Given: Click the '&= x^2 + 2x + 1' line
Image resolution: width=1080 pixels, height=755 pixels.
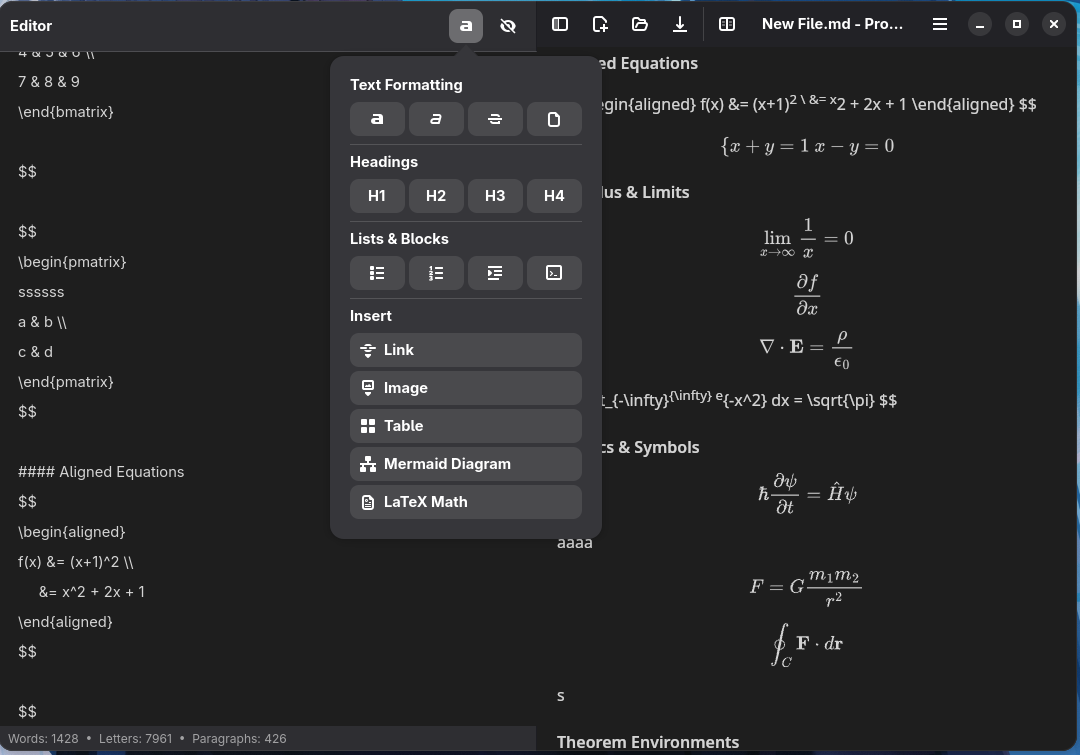Looking at the screenshot, I should tap(92, 592).
